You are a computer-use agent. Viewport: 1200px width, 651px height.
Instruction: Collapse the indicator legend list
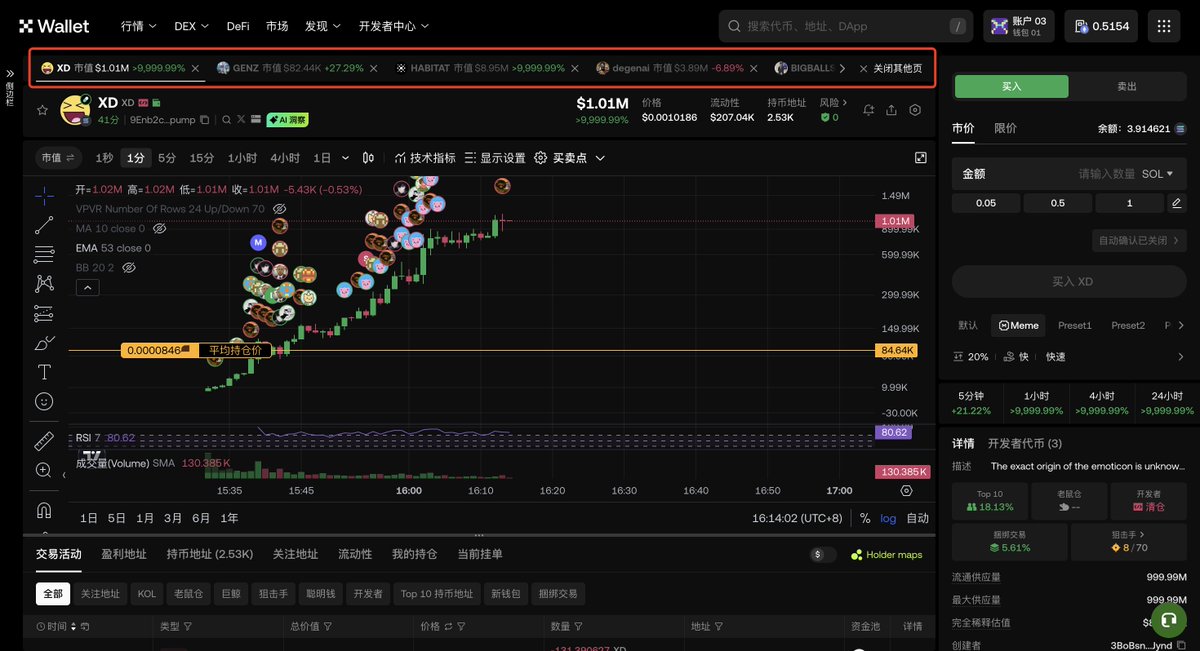[x=87, y=288]
